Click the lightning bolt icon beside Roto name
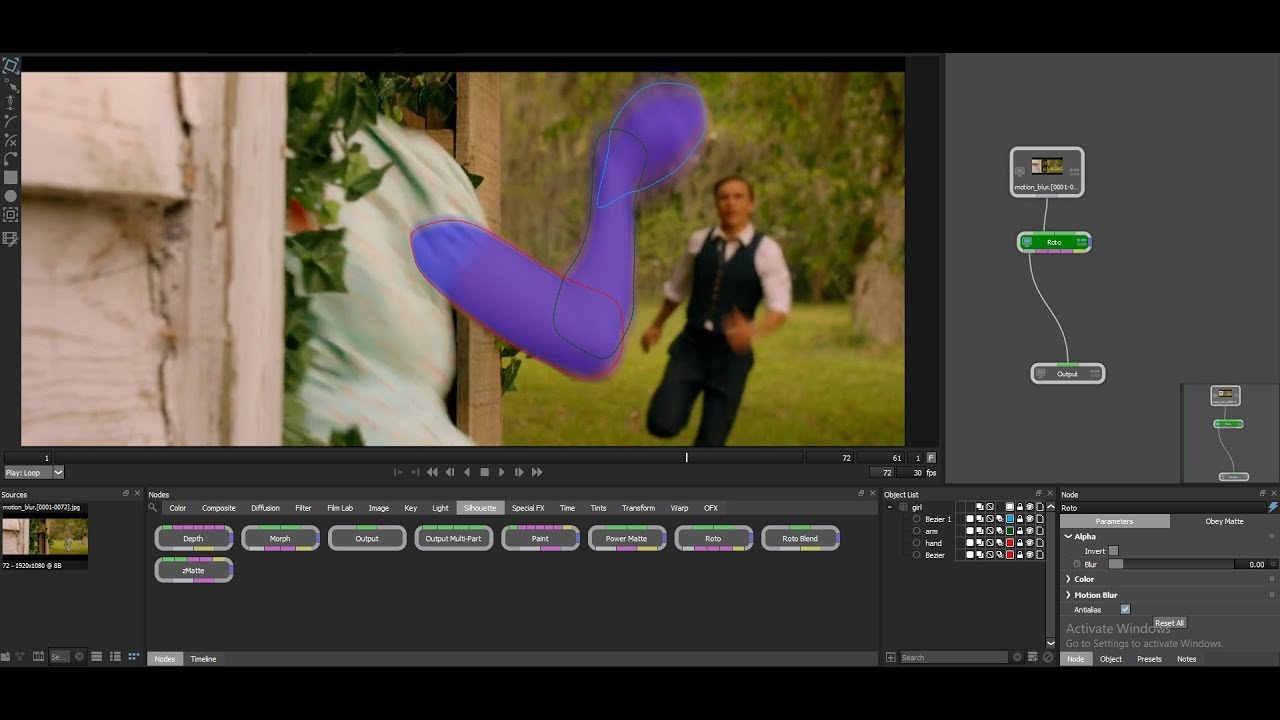The height and width of the screenshot is (720, 1280). (1273, 508)
